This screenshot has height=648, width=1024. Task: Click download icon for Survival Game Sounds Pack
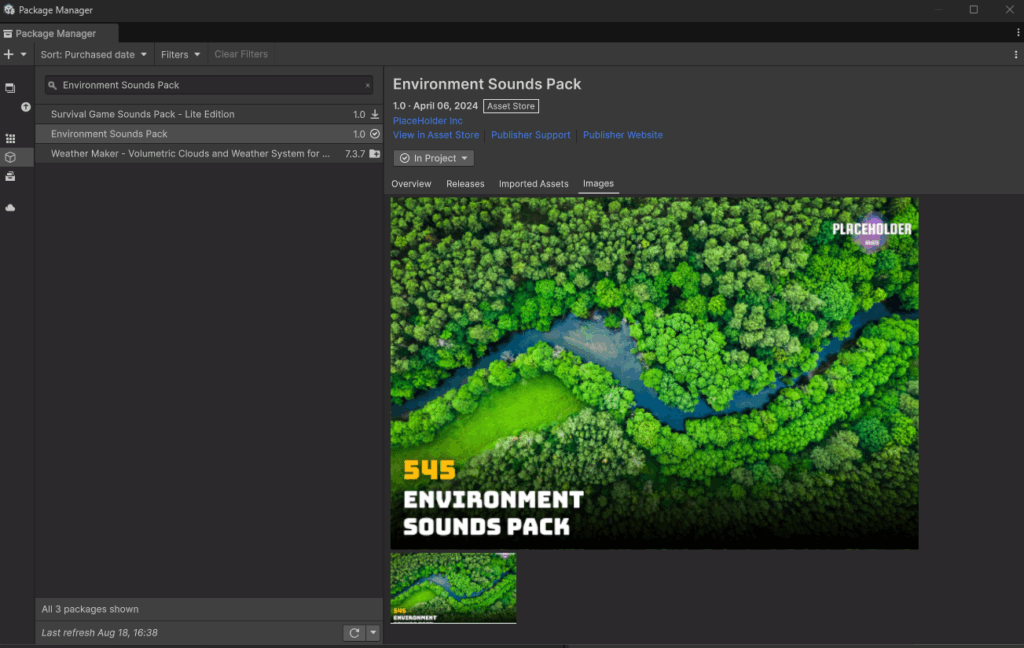(x=375, y=114)
